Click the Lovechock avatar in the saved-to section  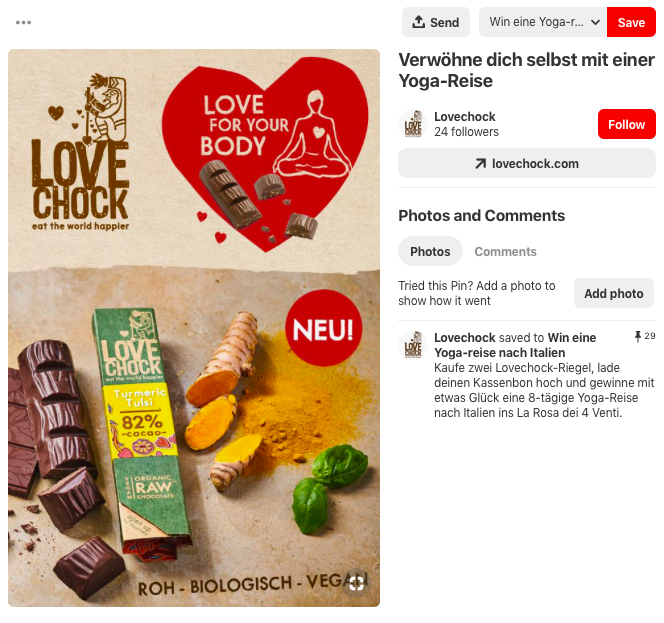[x=413, y=345]
